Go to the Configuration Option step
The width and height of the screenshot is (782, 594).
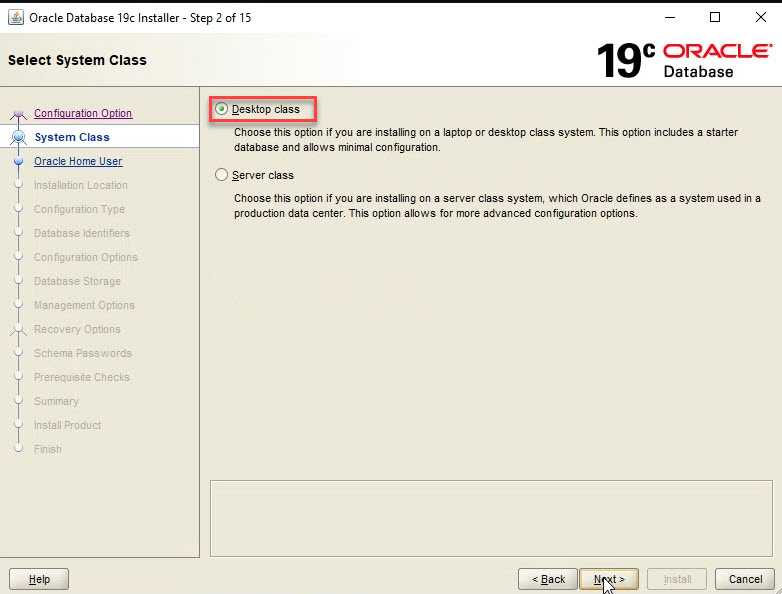(83, 113)
